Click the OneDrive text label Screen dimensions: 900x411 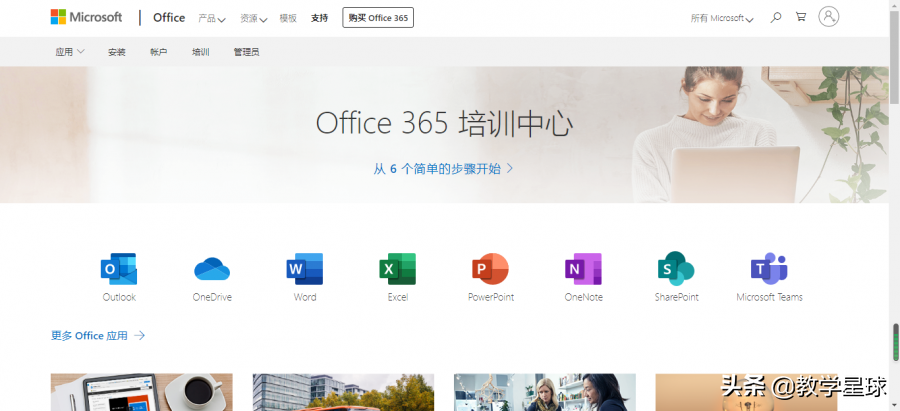(212, 297)
